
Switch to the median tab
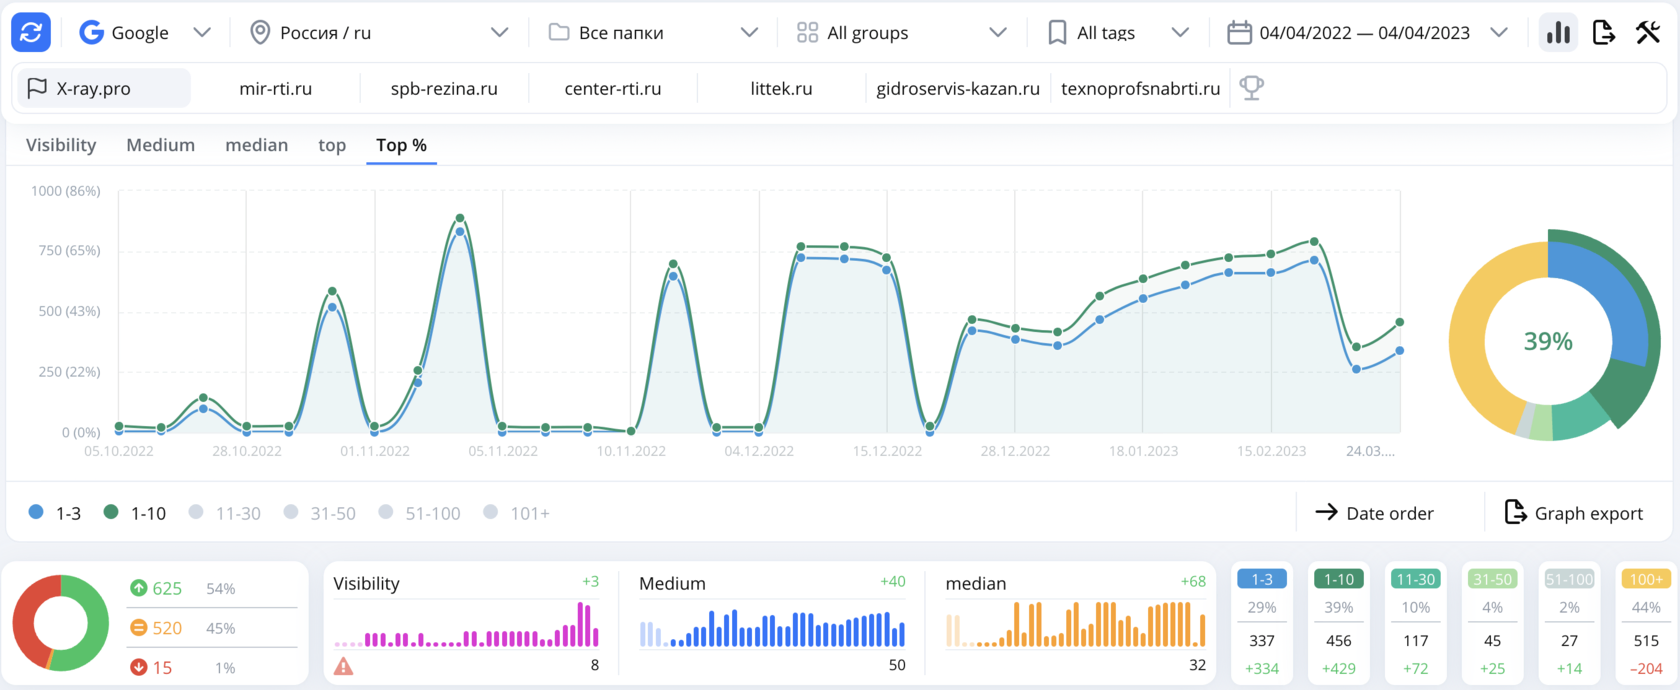[257, 145]
